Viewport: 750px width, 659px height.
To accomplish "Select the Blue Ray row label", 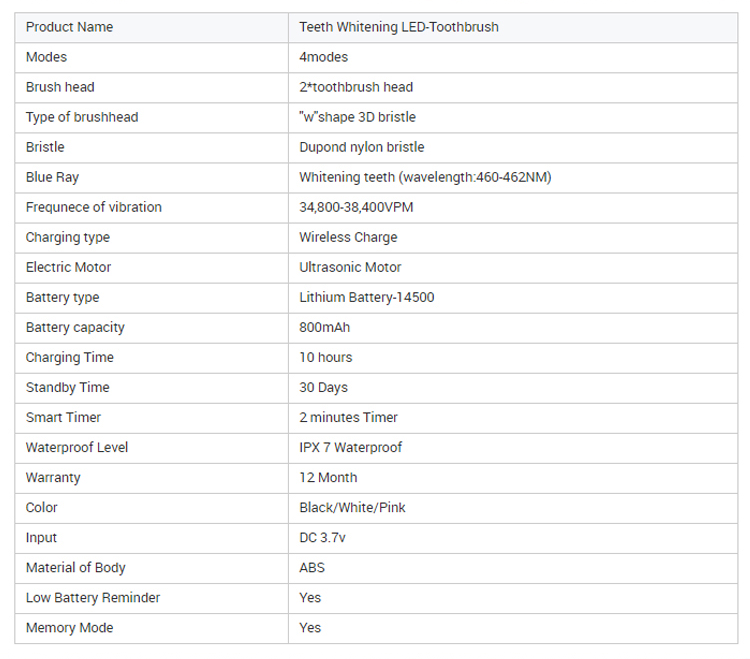I will (52, 177).
